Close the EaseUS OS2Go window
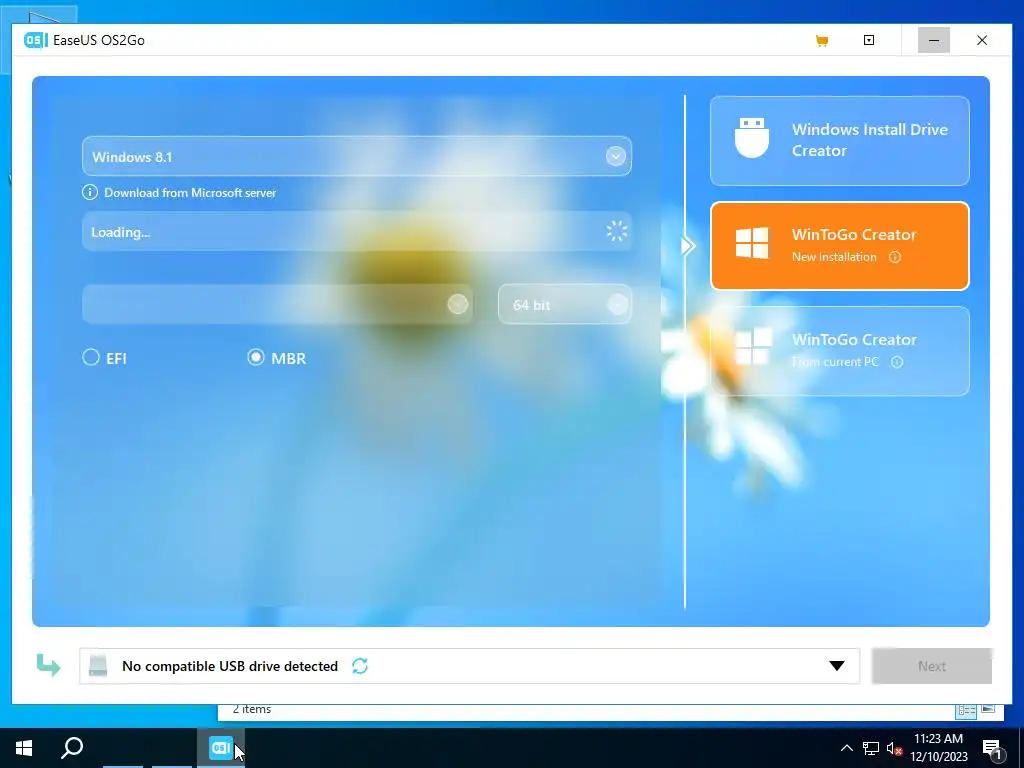The width and height of the screenshot is (1024, 768). pos(982,40)
